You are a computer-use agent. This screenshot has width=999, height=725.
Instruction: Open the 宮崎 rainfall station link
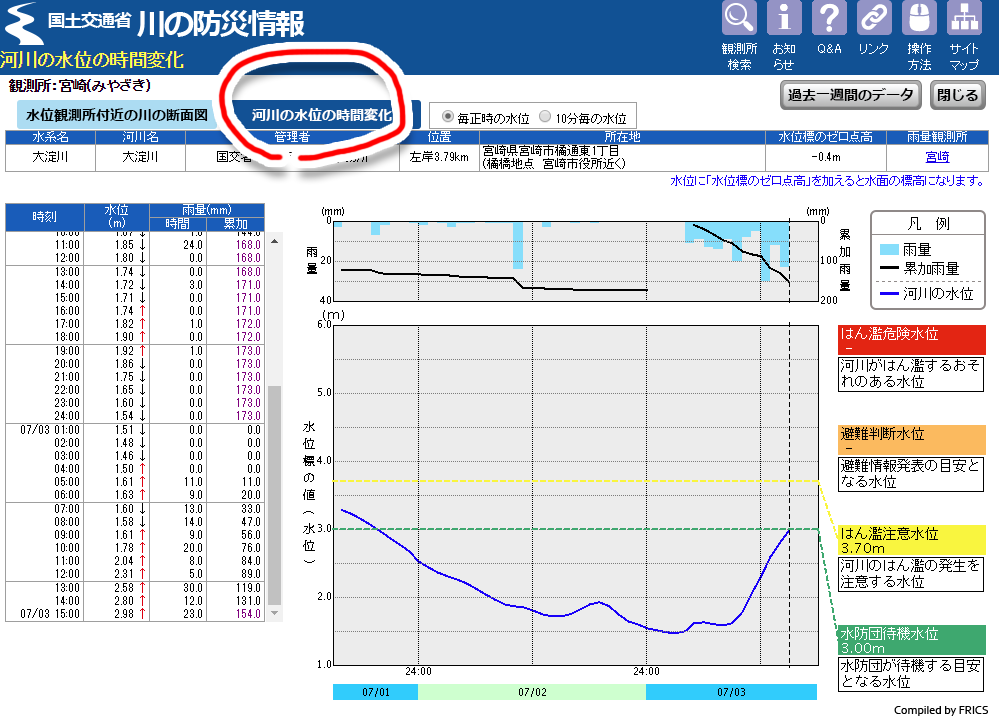(937, 156)
